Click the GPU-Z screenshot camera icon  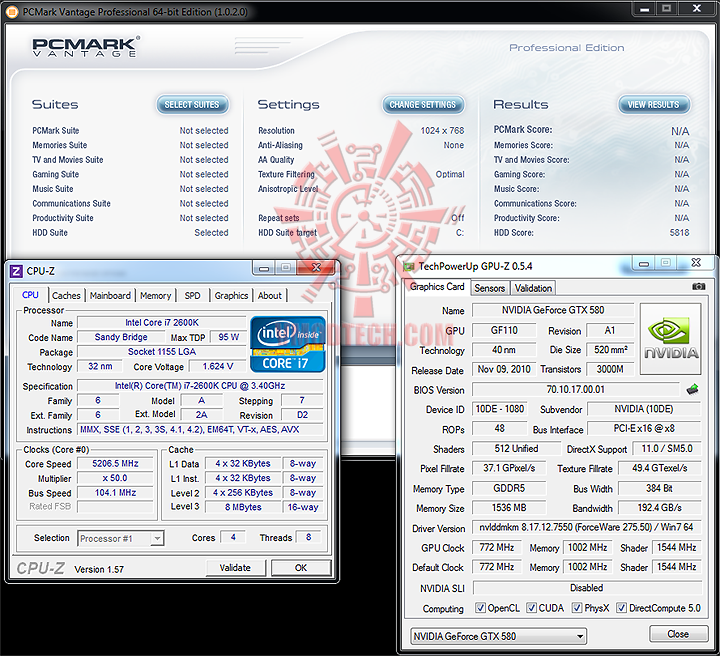point(698,286)
